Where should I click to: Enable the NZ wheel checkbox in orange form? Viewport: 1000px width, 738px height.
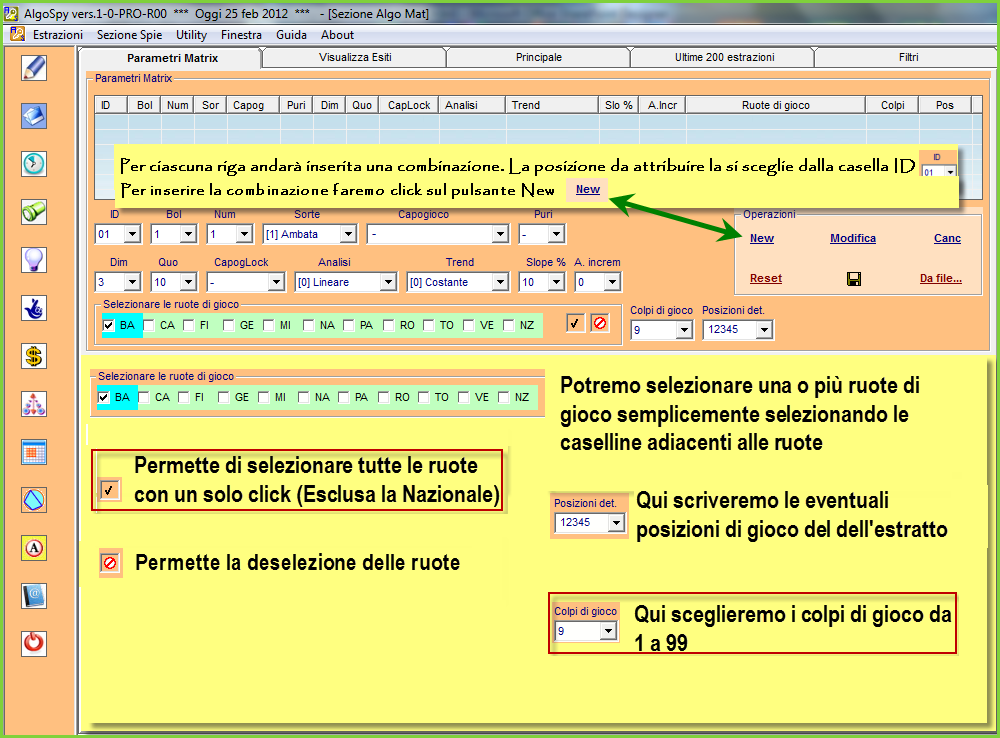point(508,325)
